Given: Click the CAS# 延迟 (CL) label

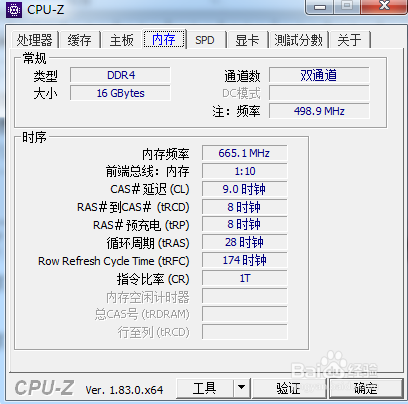Looking at the screenshot, I should tap(150, 189).
